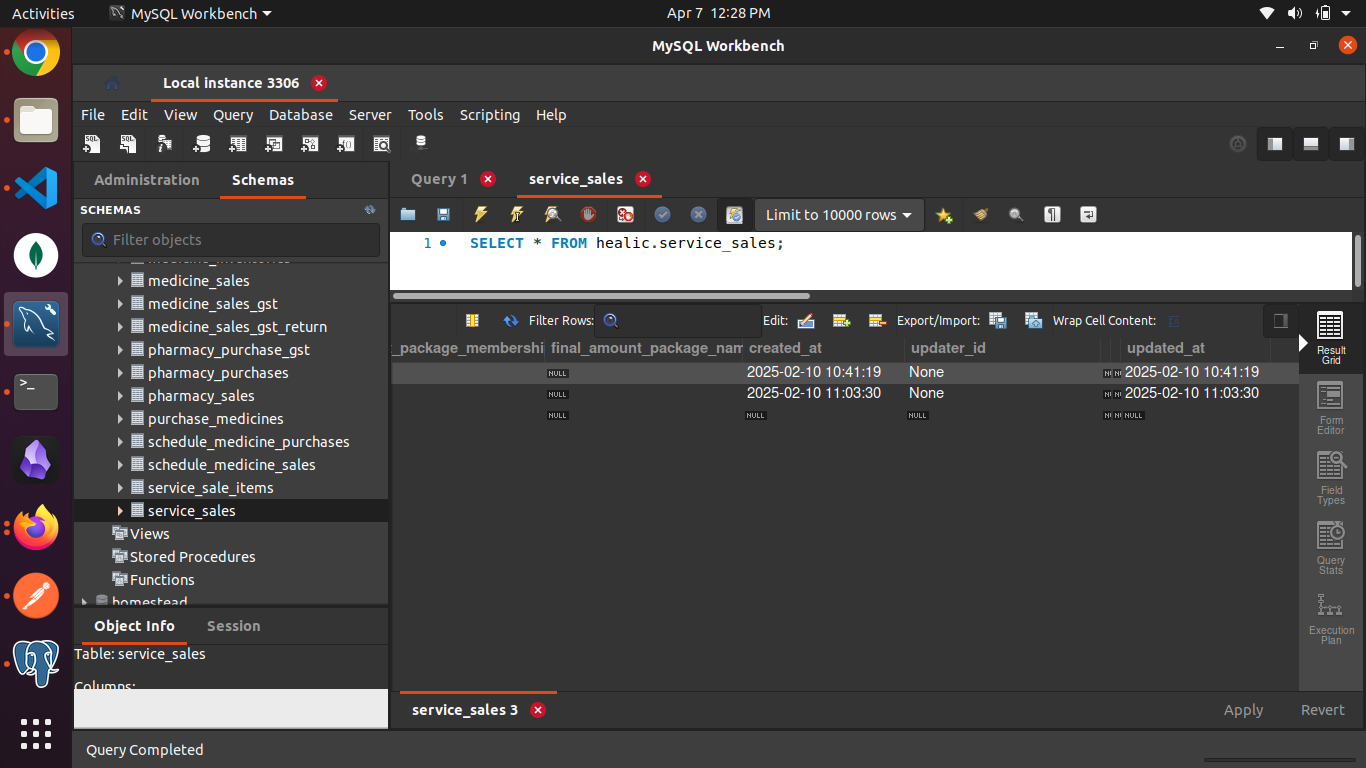Save query as snippet star icon
This screenshot has width=1366, height=768.
point(944,214)
